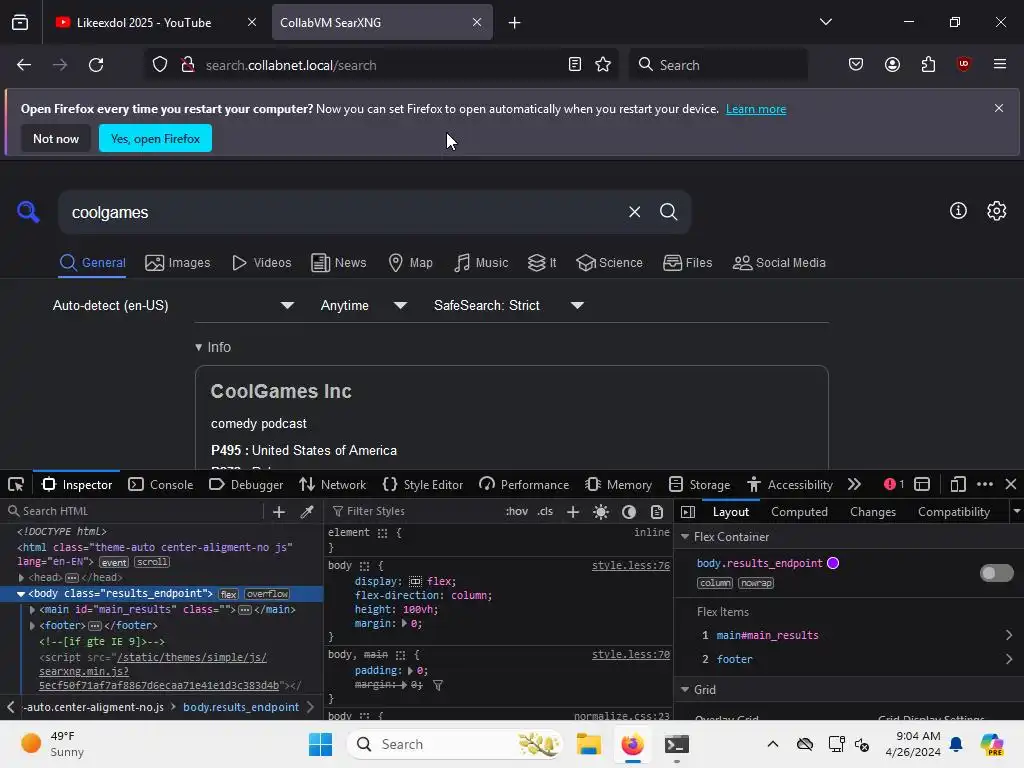Pick color with eyedropper tool
The width and height of the screenshot is (1024, 768).
(306, 512)
